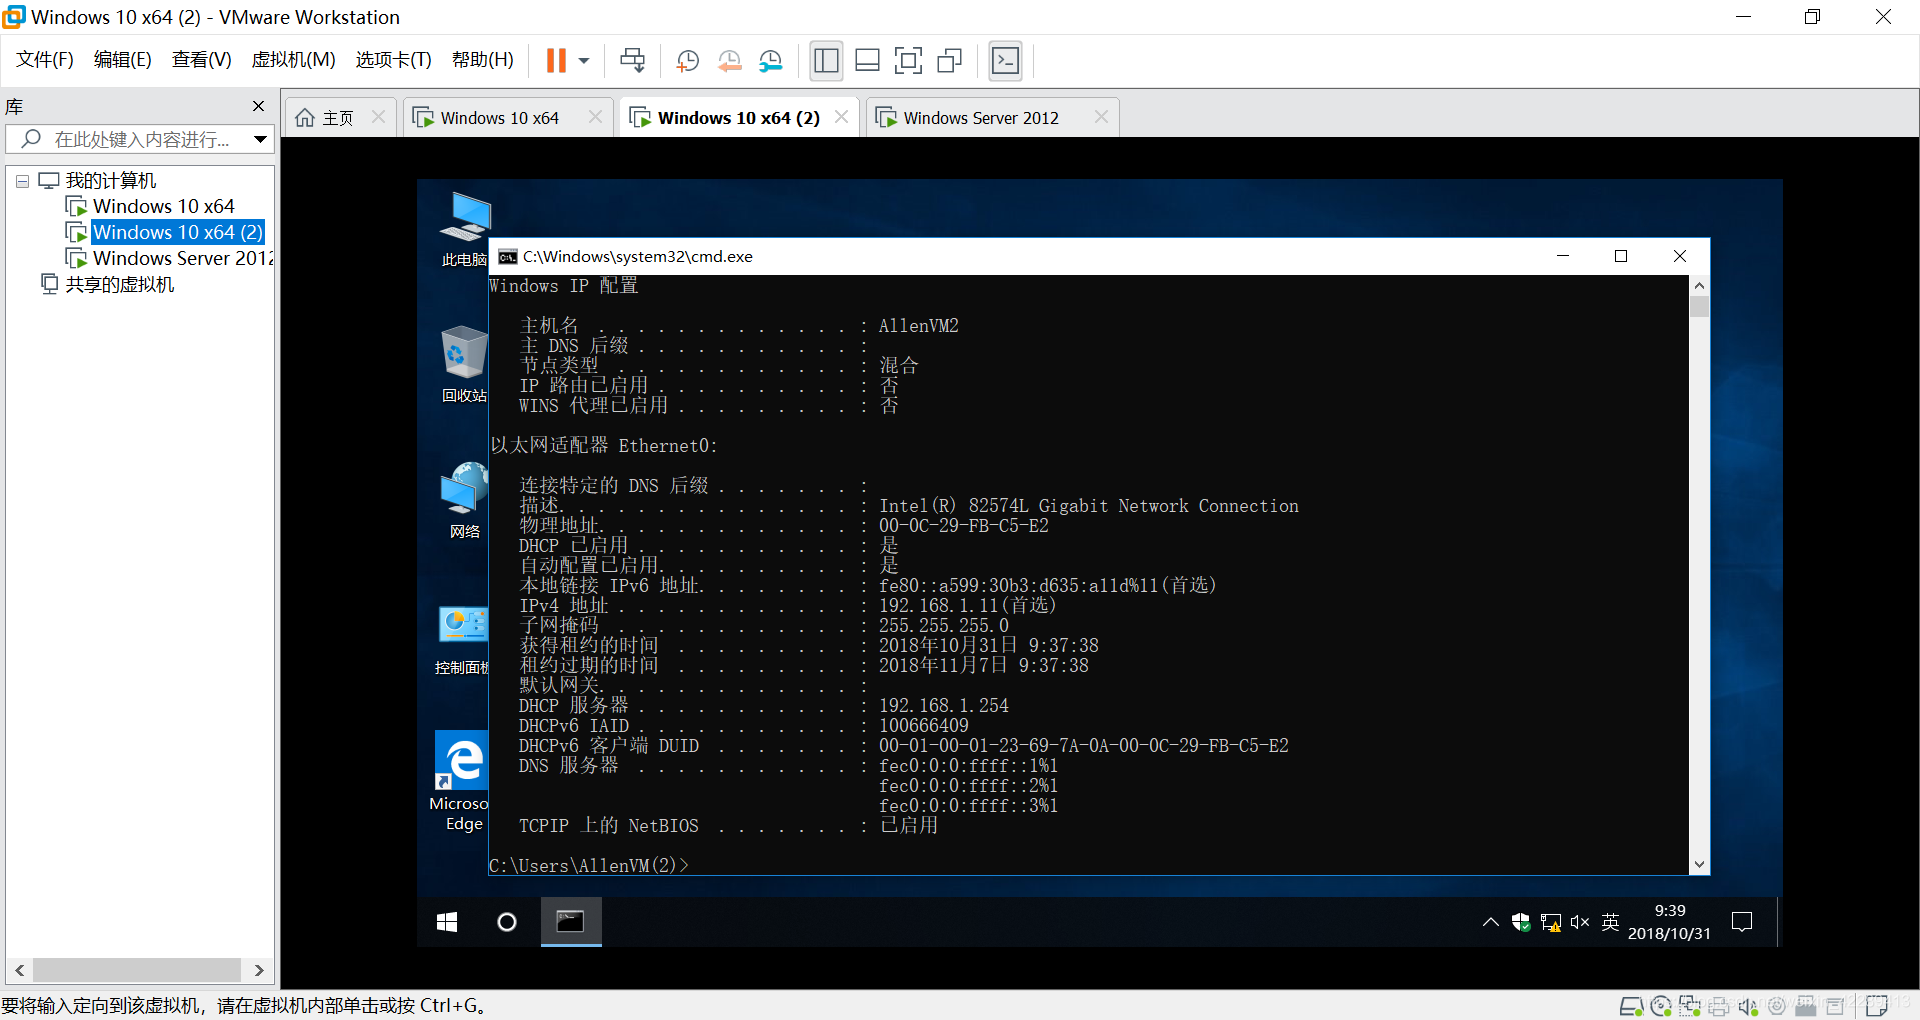Open the 文件(F) menu
The width and height of the screenshot is (1920, 1020).
tap(45, 60)
